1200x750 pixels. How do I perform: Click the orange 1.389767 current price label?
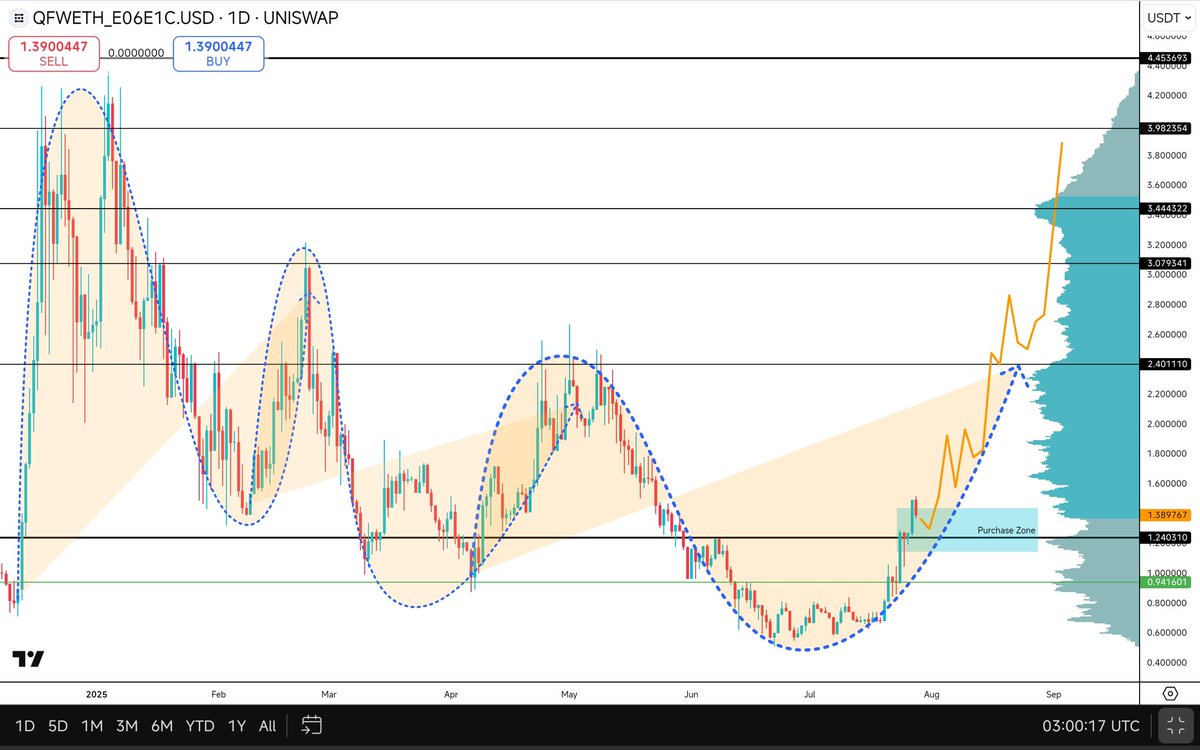1166,515
